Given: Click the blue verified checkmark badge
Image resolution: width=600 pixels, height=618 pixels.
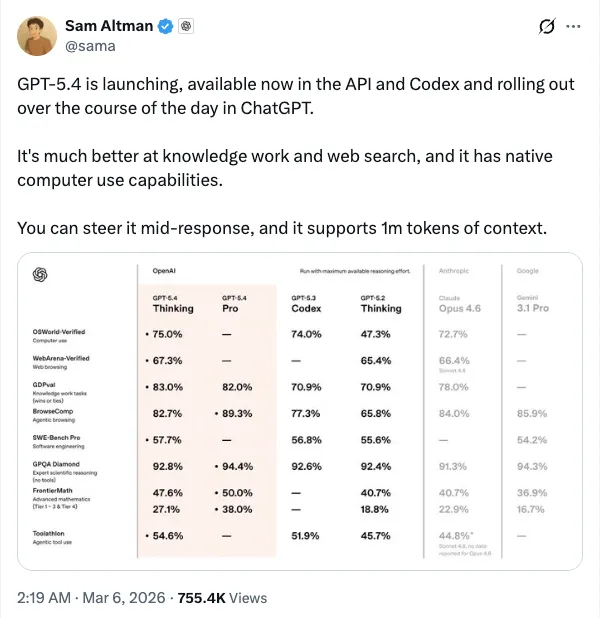Looking at the screenshot, I should (x=166, y=27).
